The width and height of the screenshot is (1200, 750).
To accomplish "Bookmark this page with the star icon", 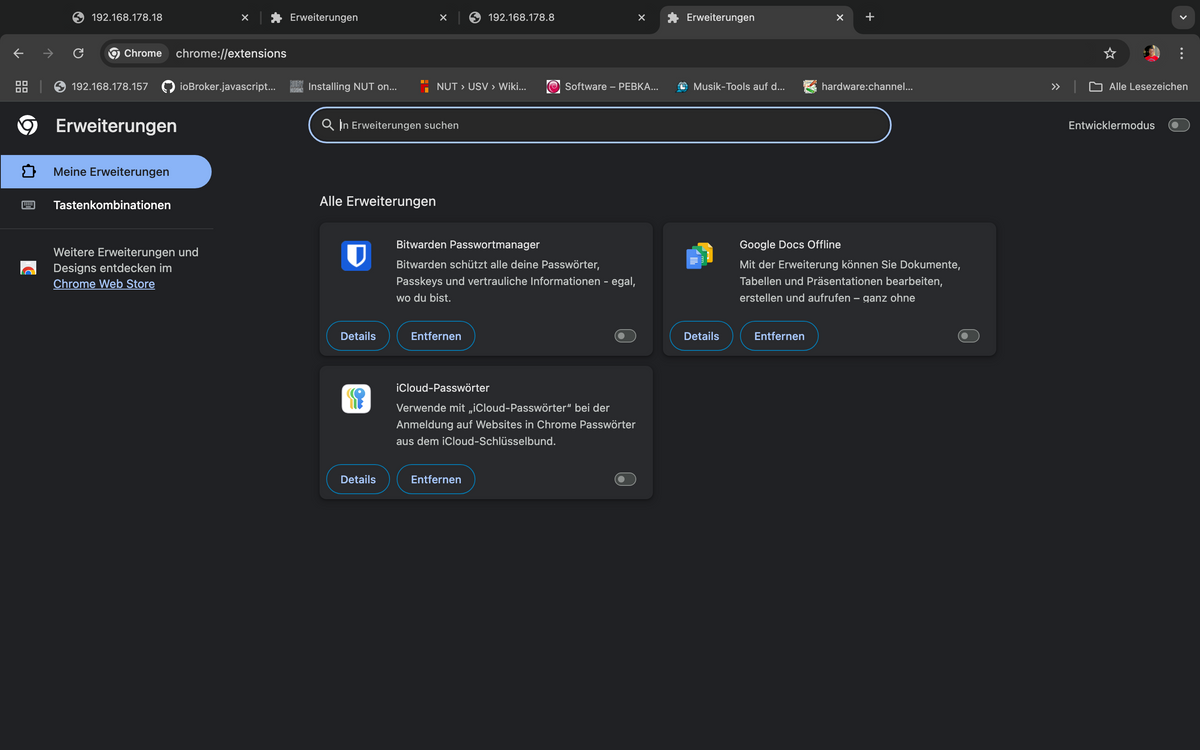I will pyautogui.click(x=1109, y=53).
